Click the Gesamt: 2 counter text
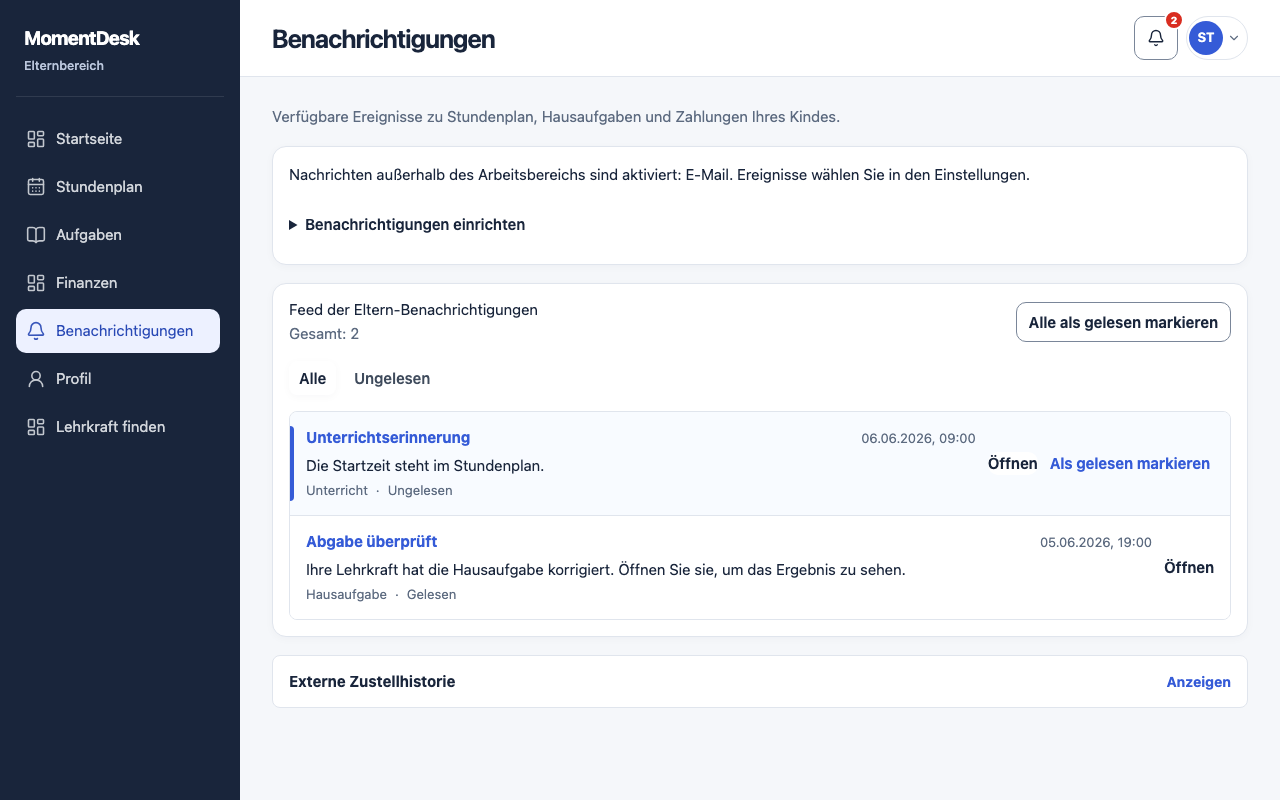Viewport: 1280px width, 800px height. 324,334
